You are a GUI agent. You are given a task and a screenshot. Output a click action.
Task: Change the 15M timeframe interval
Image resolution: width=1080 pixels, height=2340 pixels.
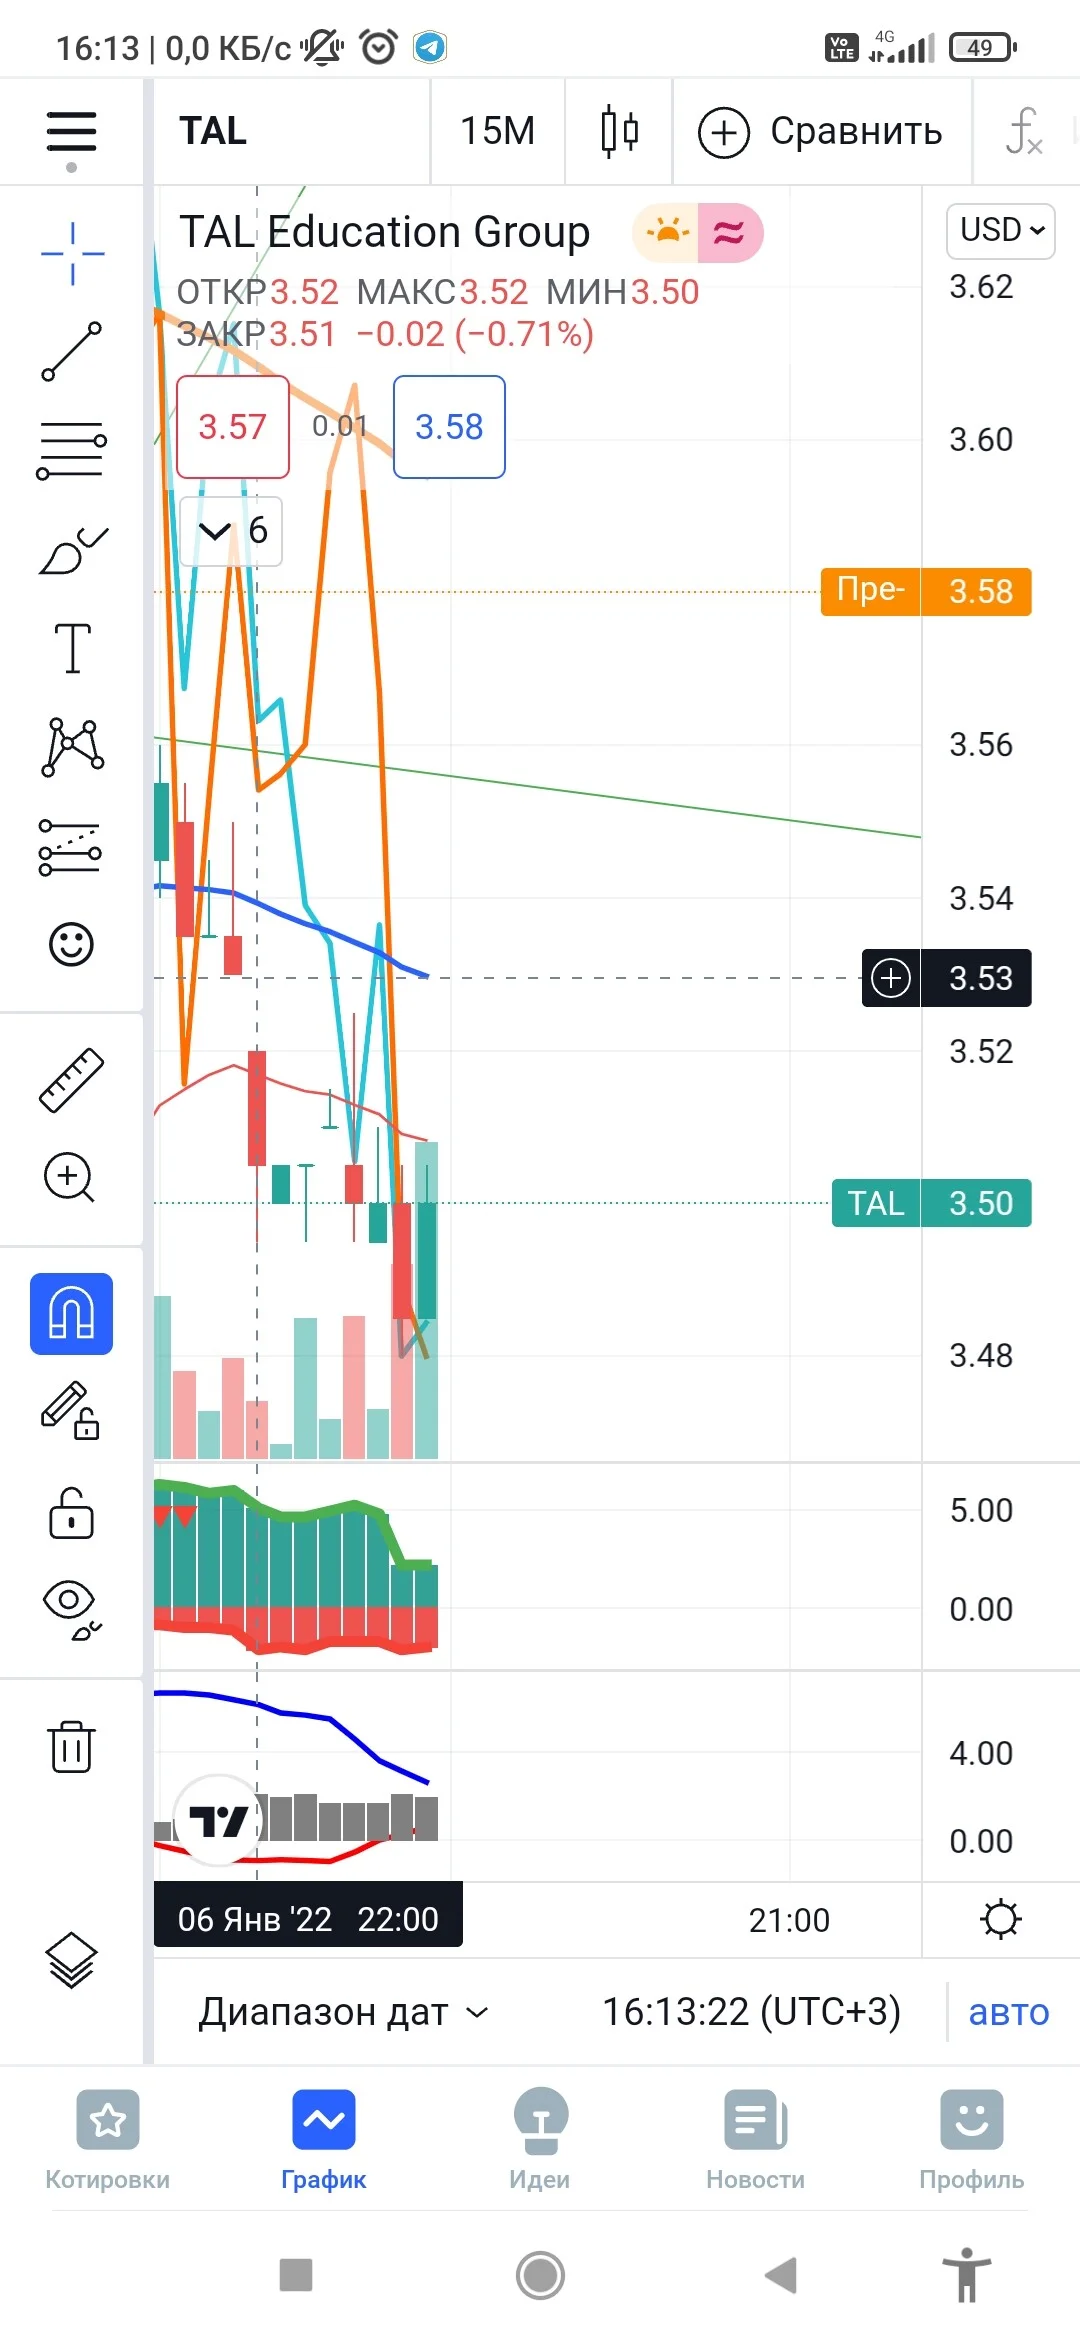[497, 131]
